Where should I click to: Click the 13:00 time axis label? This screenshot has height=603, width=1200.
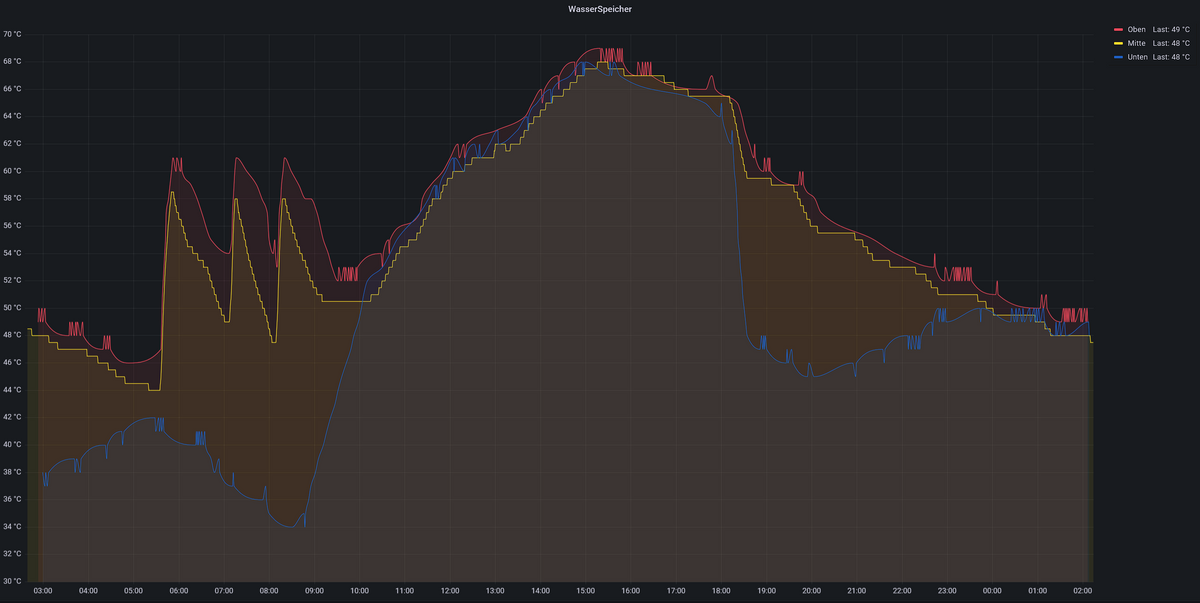(495, 591)
